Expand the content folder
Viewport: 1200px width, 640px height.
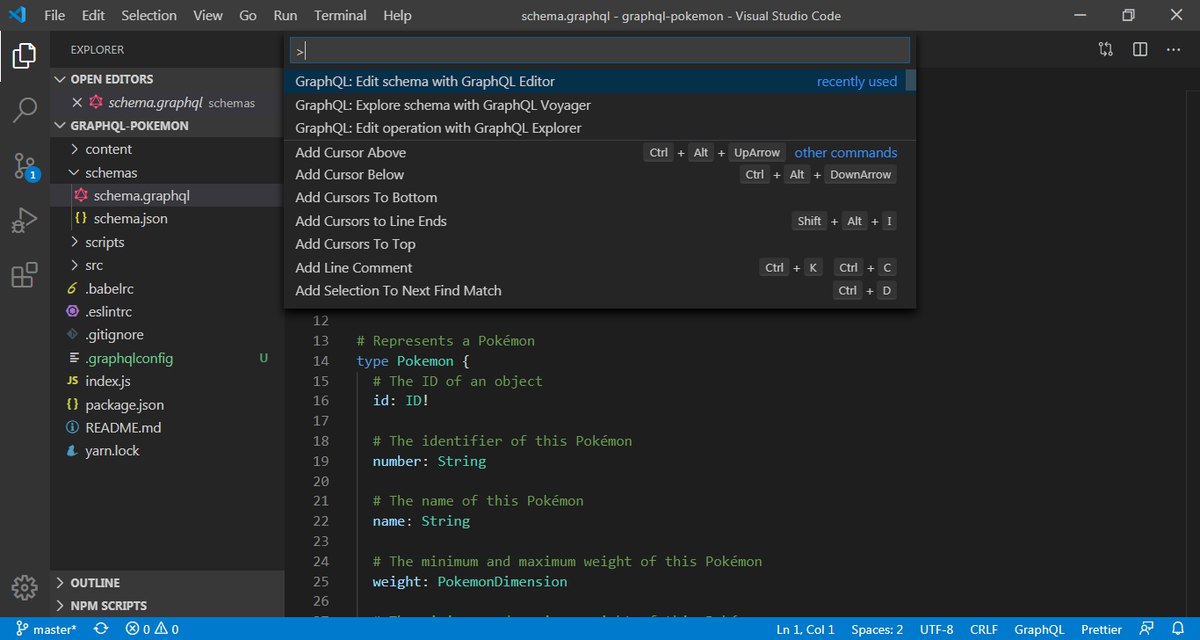(167, 149)
